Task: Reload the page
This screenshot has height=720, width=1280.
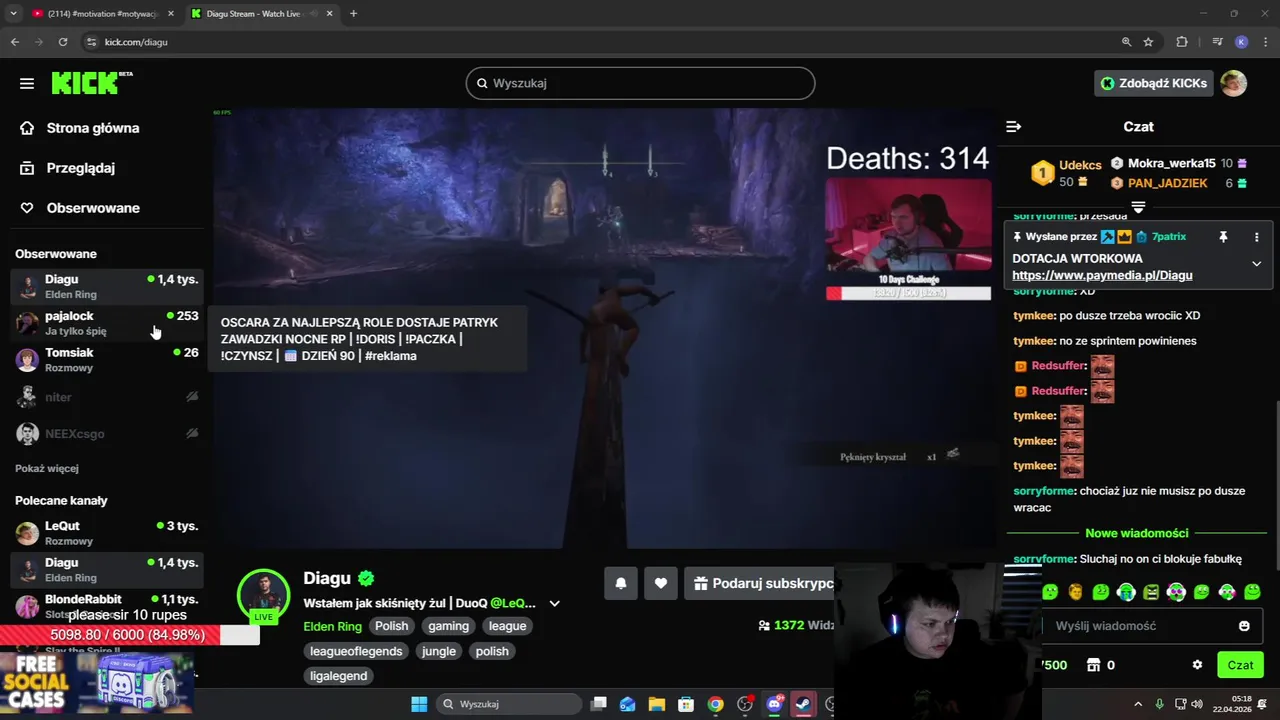Action: point(63,42)
